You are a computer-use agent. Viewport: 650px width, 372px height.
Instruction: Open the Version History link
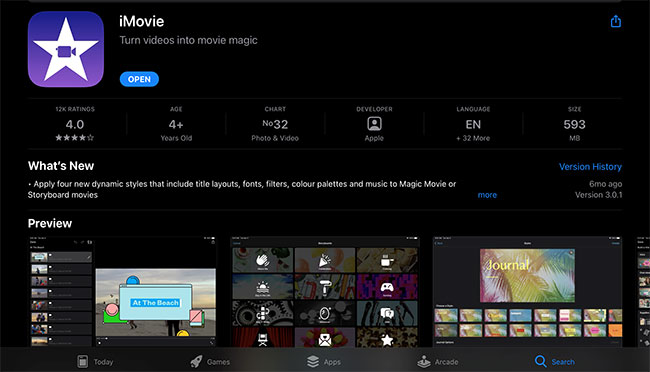[x=590, y=167]
